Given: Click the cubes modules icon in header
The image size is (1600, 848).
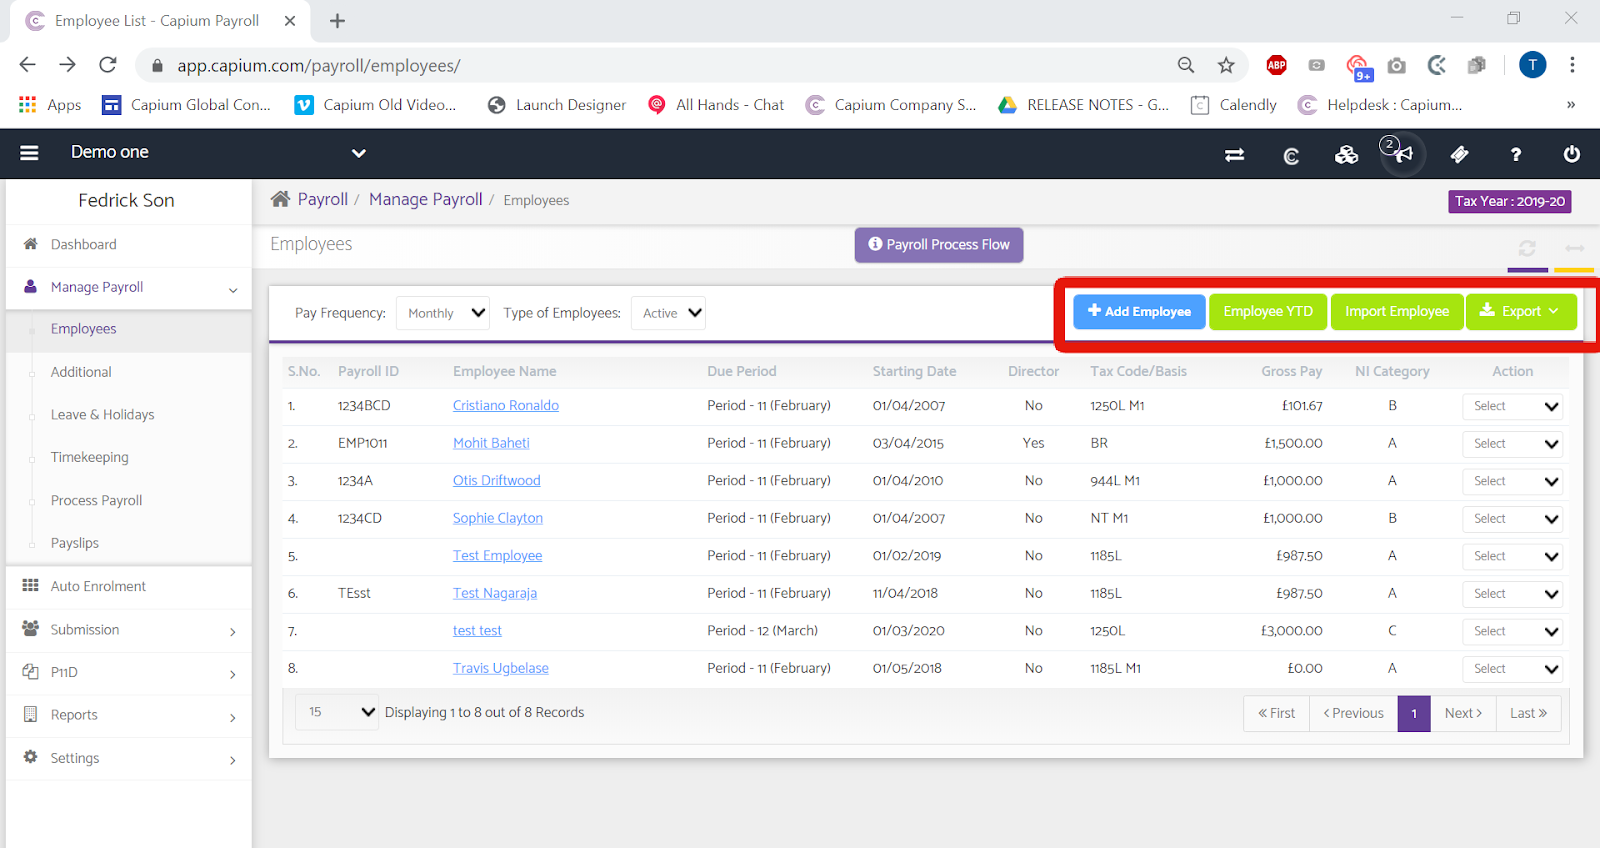Looking at the screenshot, I should (1346, 154).
